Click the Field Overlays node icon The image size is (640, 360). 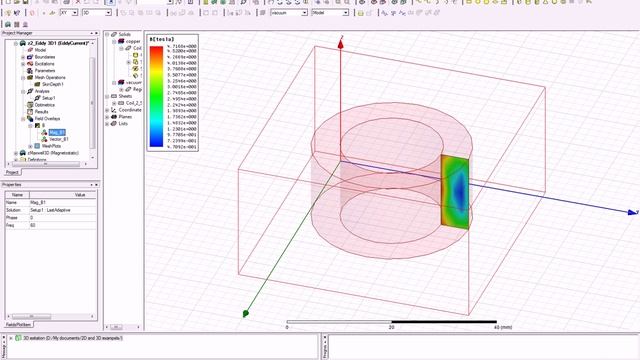(x=30, y=118)
